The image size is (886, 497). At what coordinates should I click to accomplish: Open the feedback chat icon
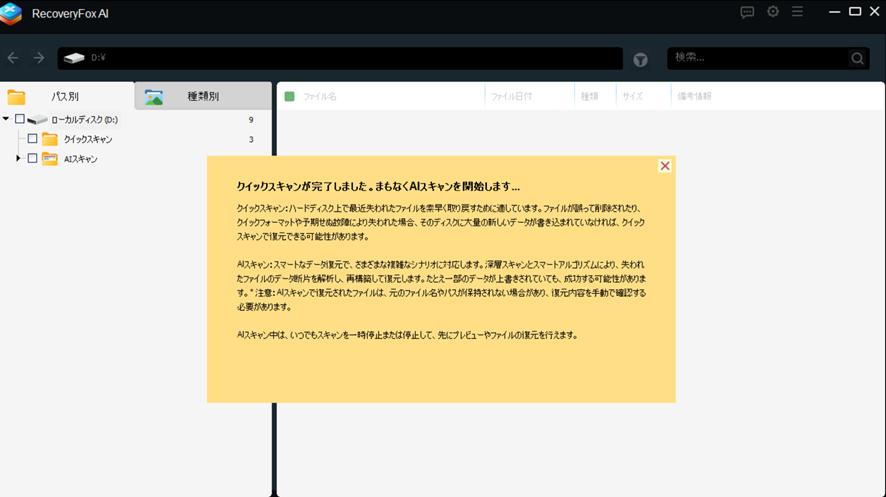747,12
